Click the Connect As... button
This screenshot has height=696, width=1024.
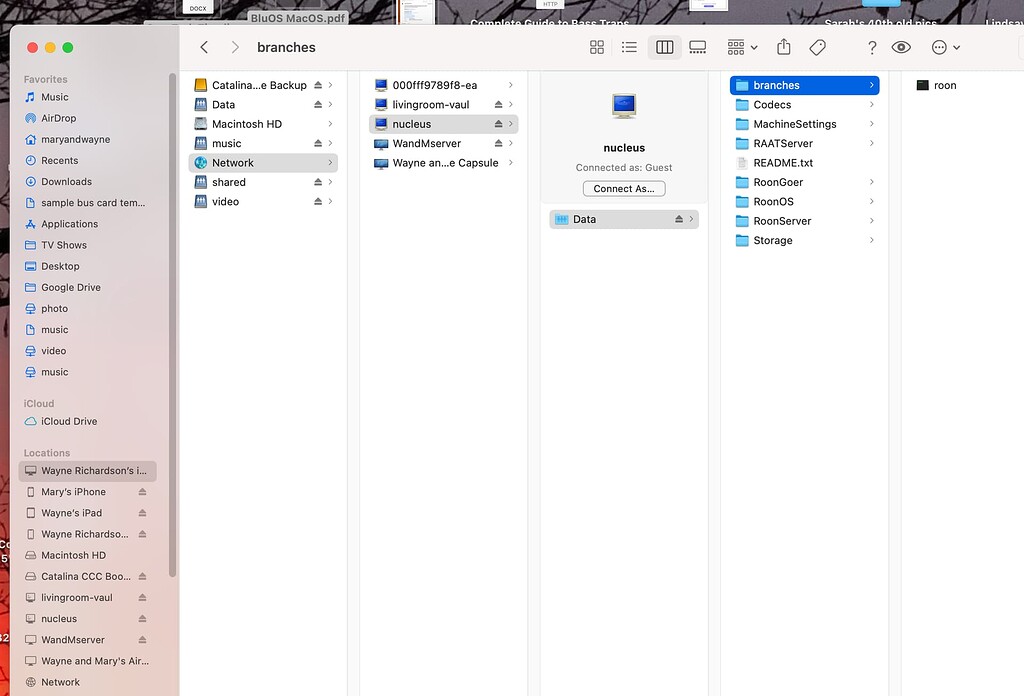click(x=624, y=188)
